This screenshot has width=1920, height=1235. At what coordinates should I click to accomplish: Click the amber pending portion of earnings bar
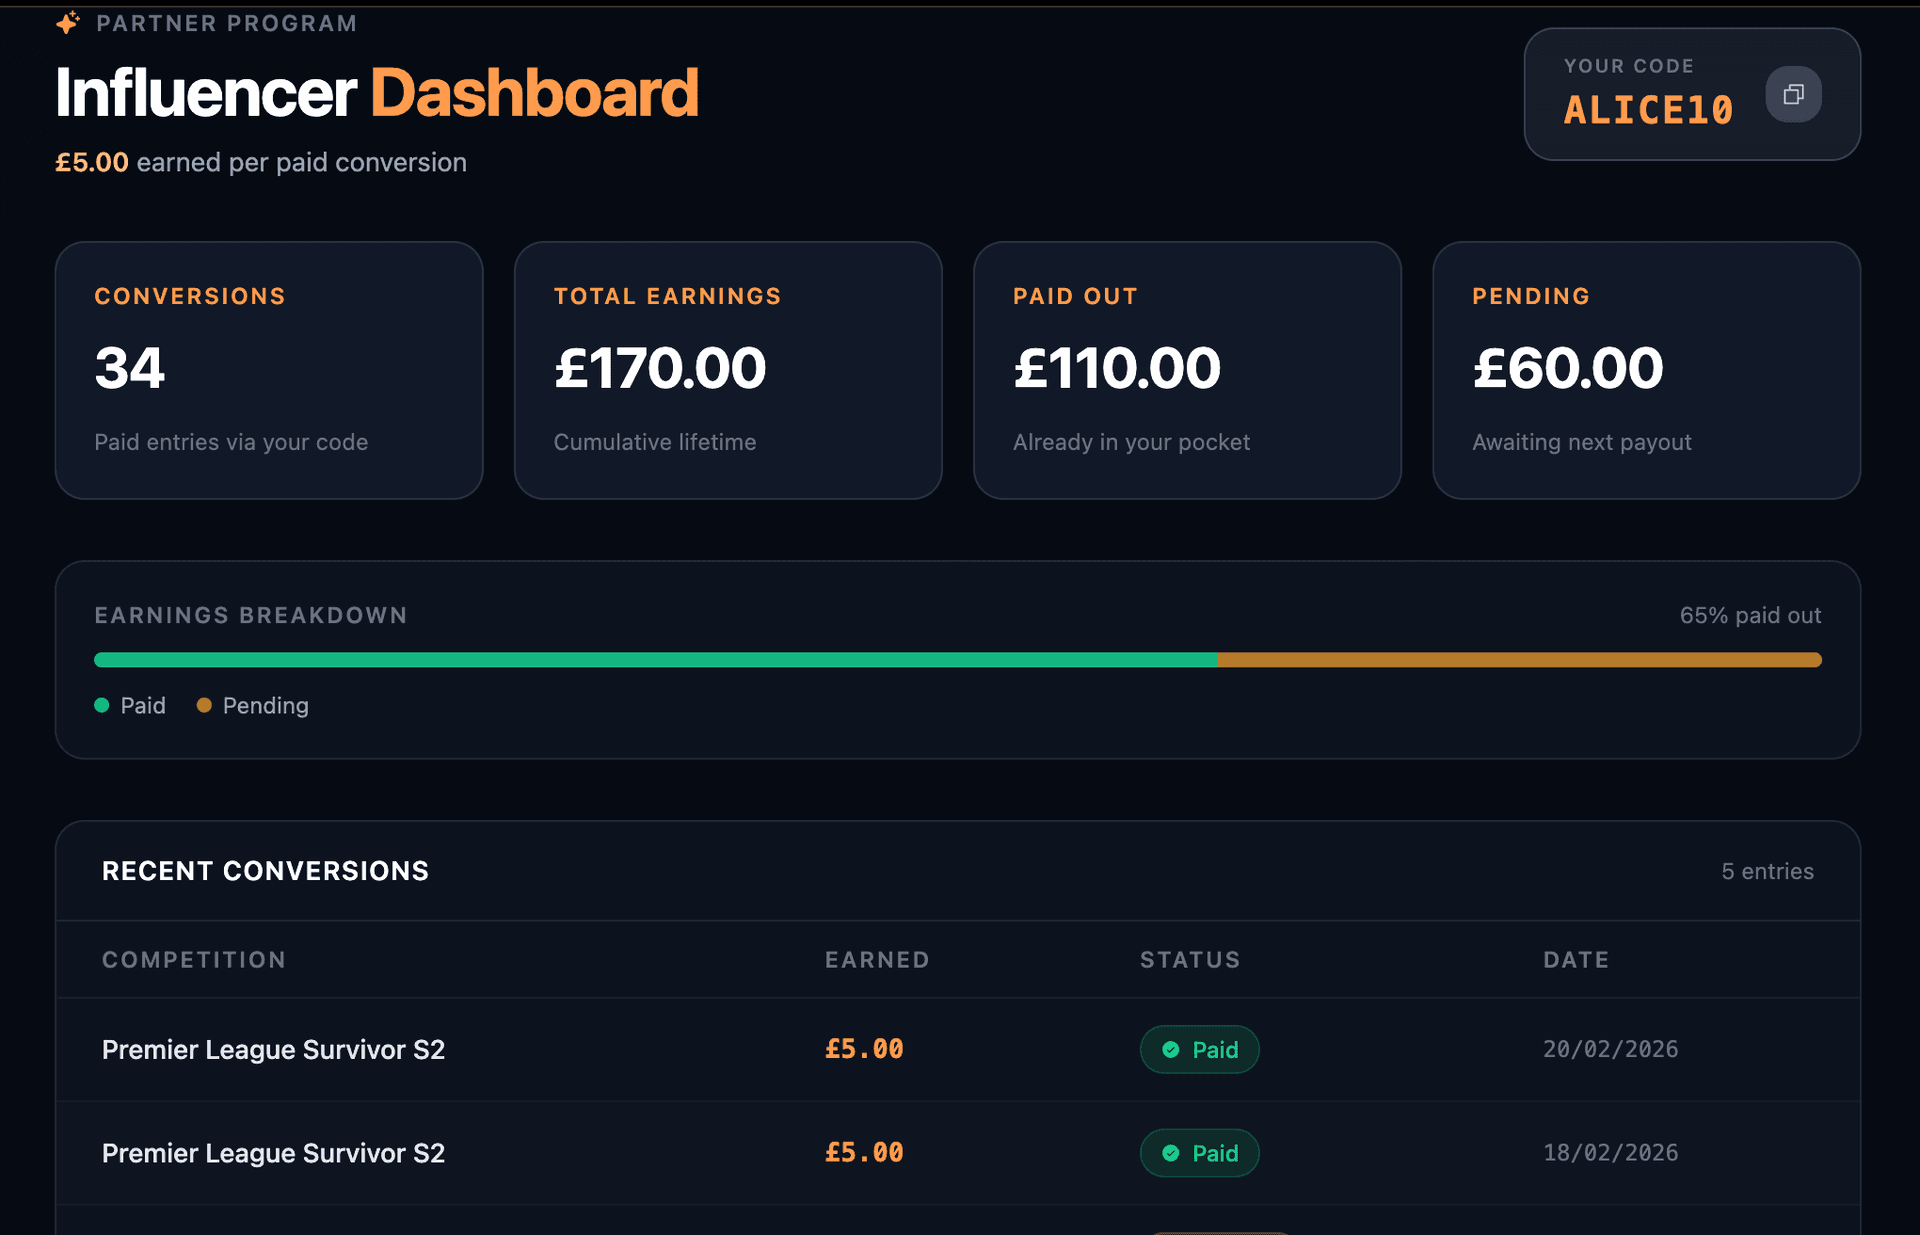(1518, 660)
